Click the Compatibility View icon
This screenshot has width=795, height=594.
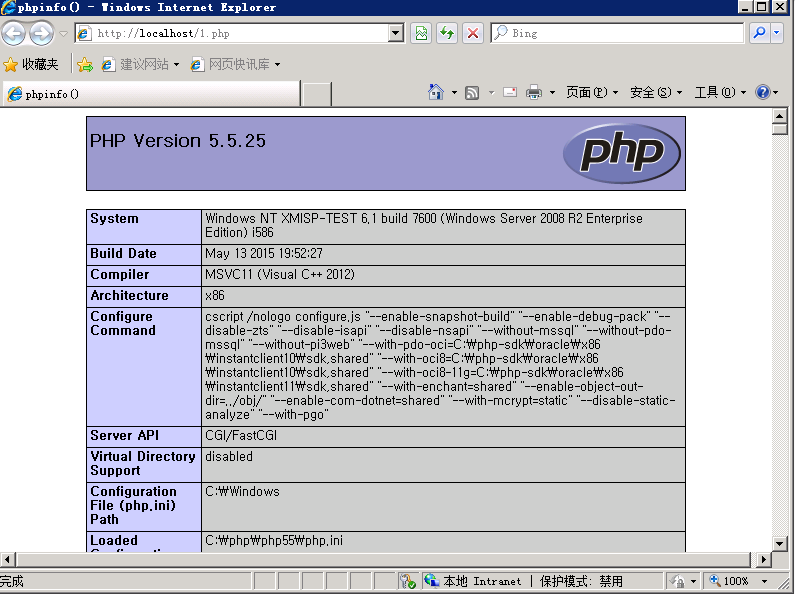tap(421, 33)
